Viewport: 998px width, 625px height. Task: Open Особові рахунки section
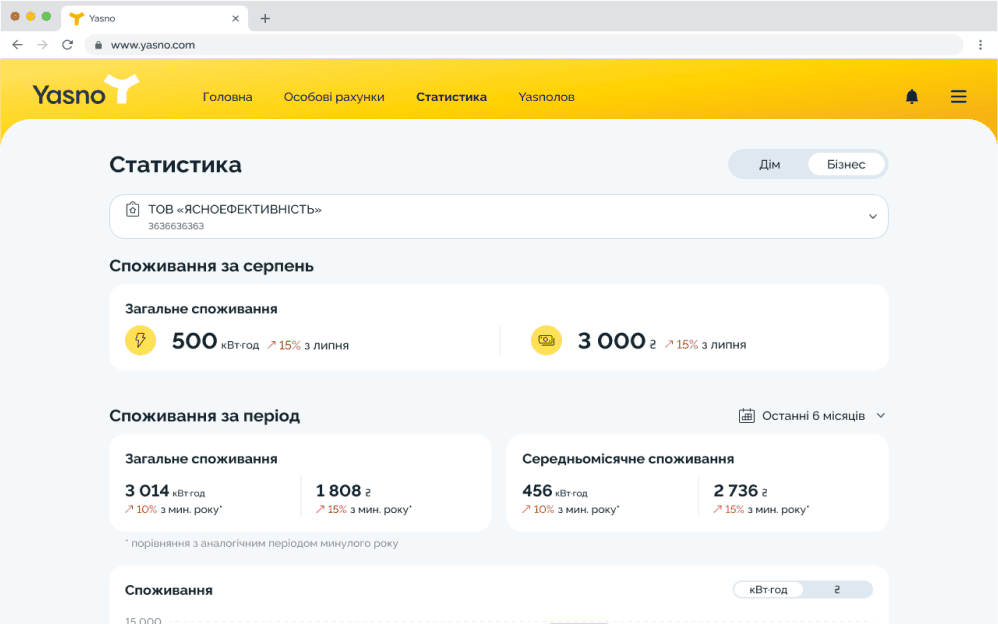[334, 97]
